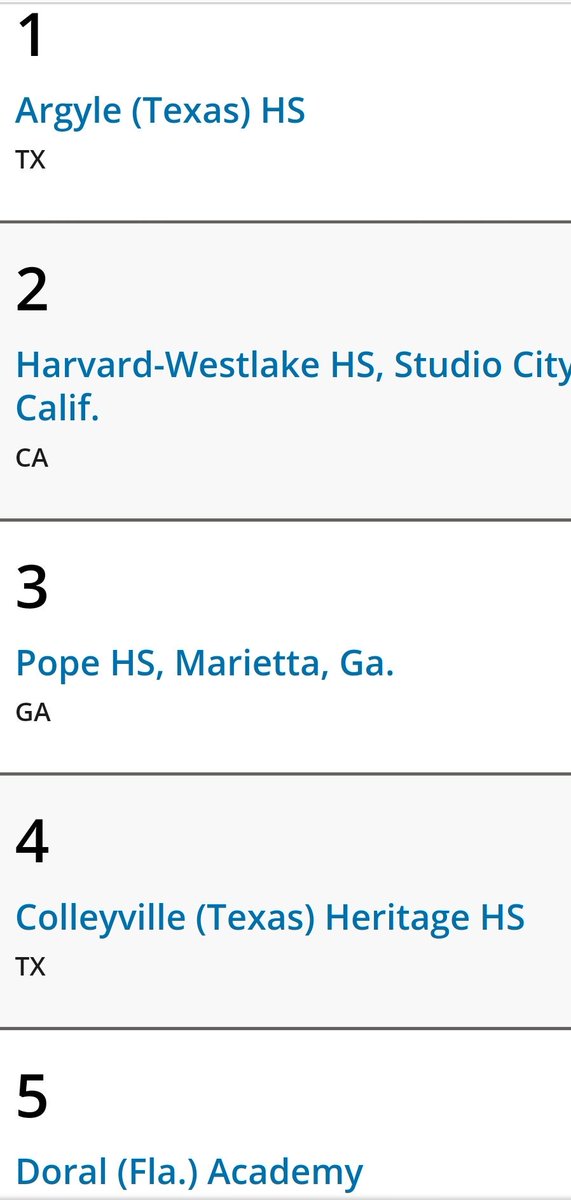Viewport: 571px width, 1200px height.
Task: Open Colleyville (Texas) Heritage HS link
Action: coord(270,918)
